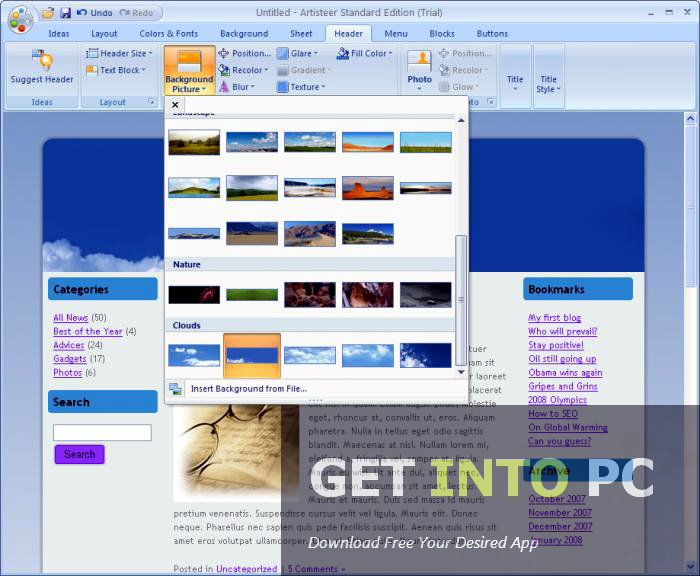Click the gallery scrollbar thumb
Image resolution: width=700 pixels, height=576 pixels.
pos(461,300)
